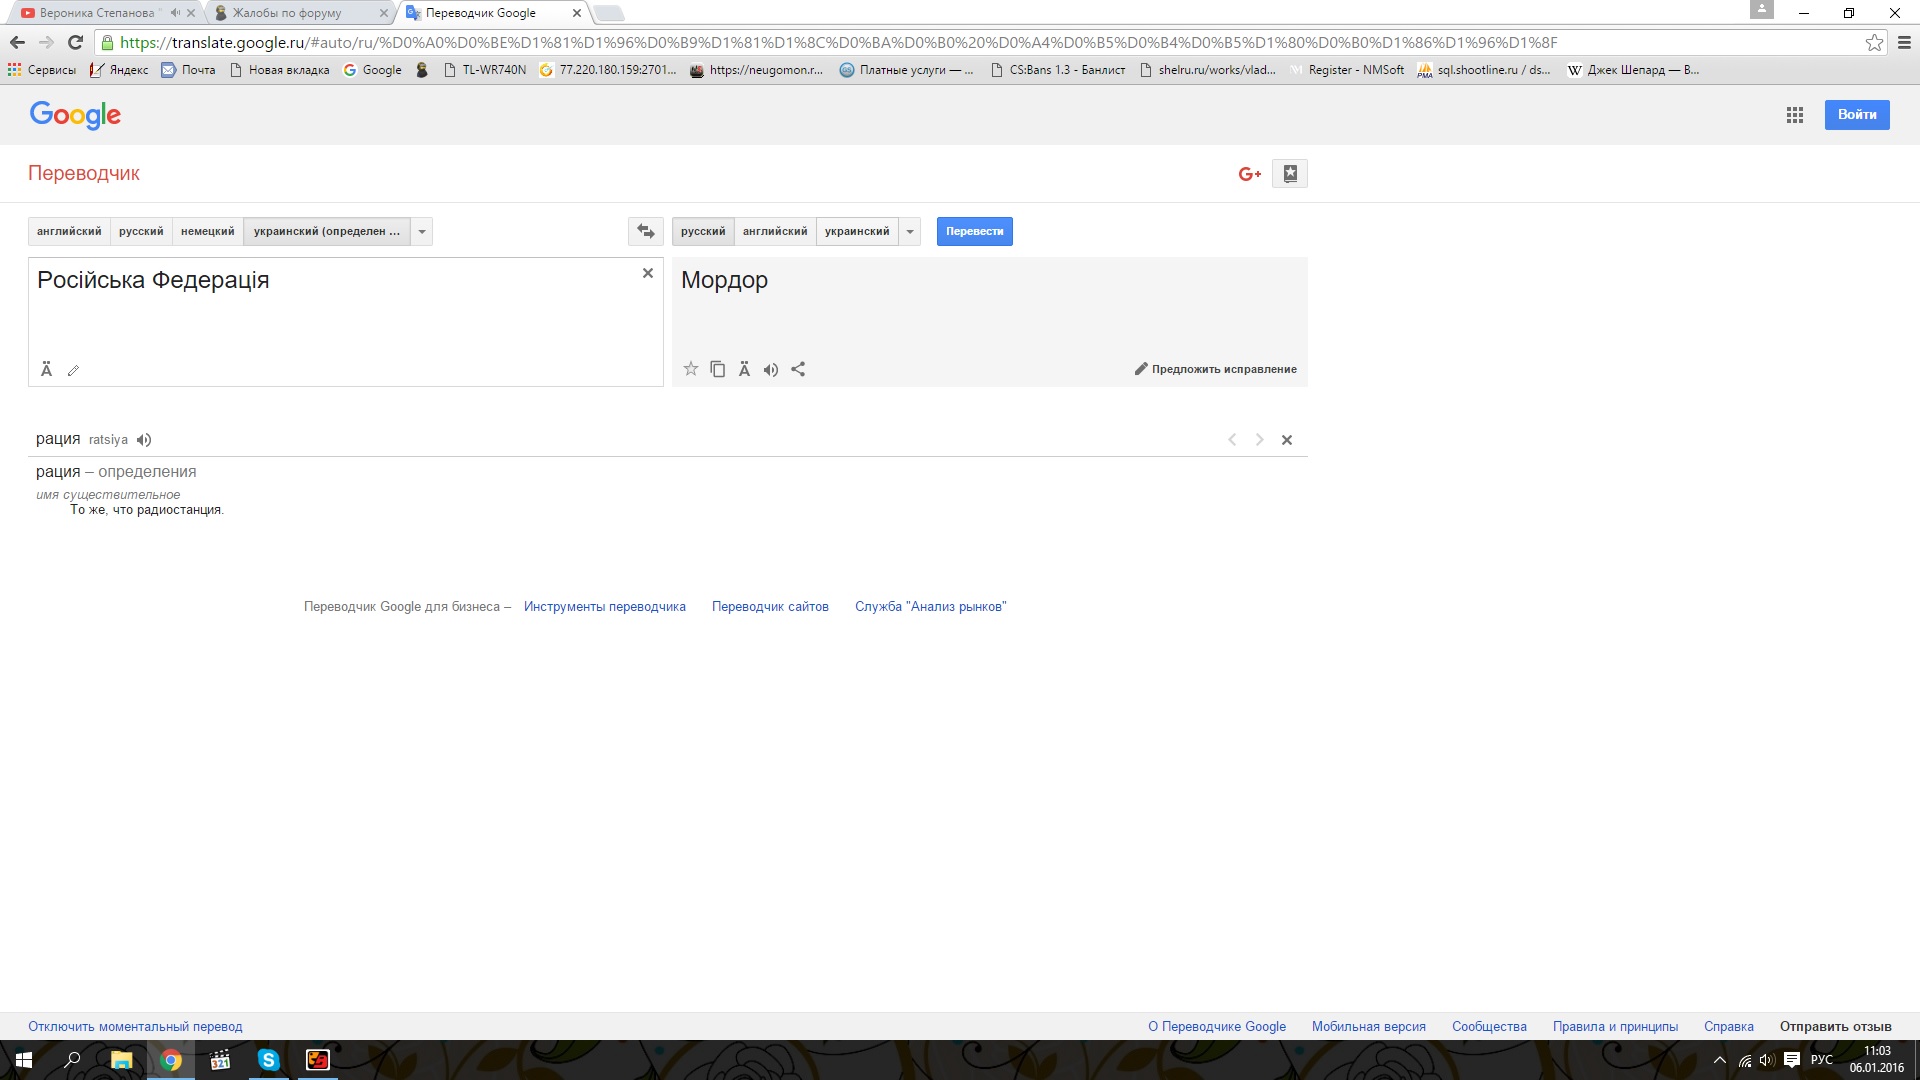This screenshot has height=1080, width=1920.
Task: Open the Google apps grid
Action: pos(1795,115)
